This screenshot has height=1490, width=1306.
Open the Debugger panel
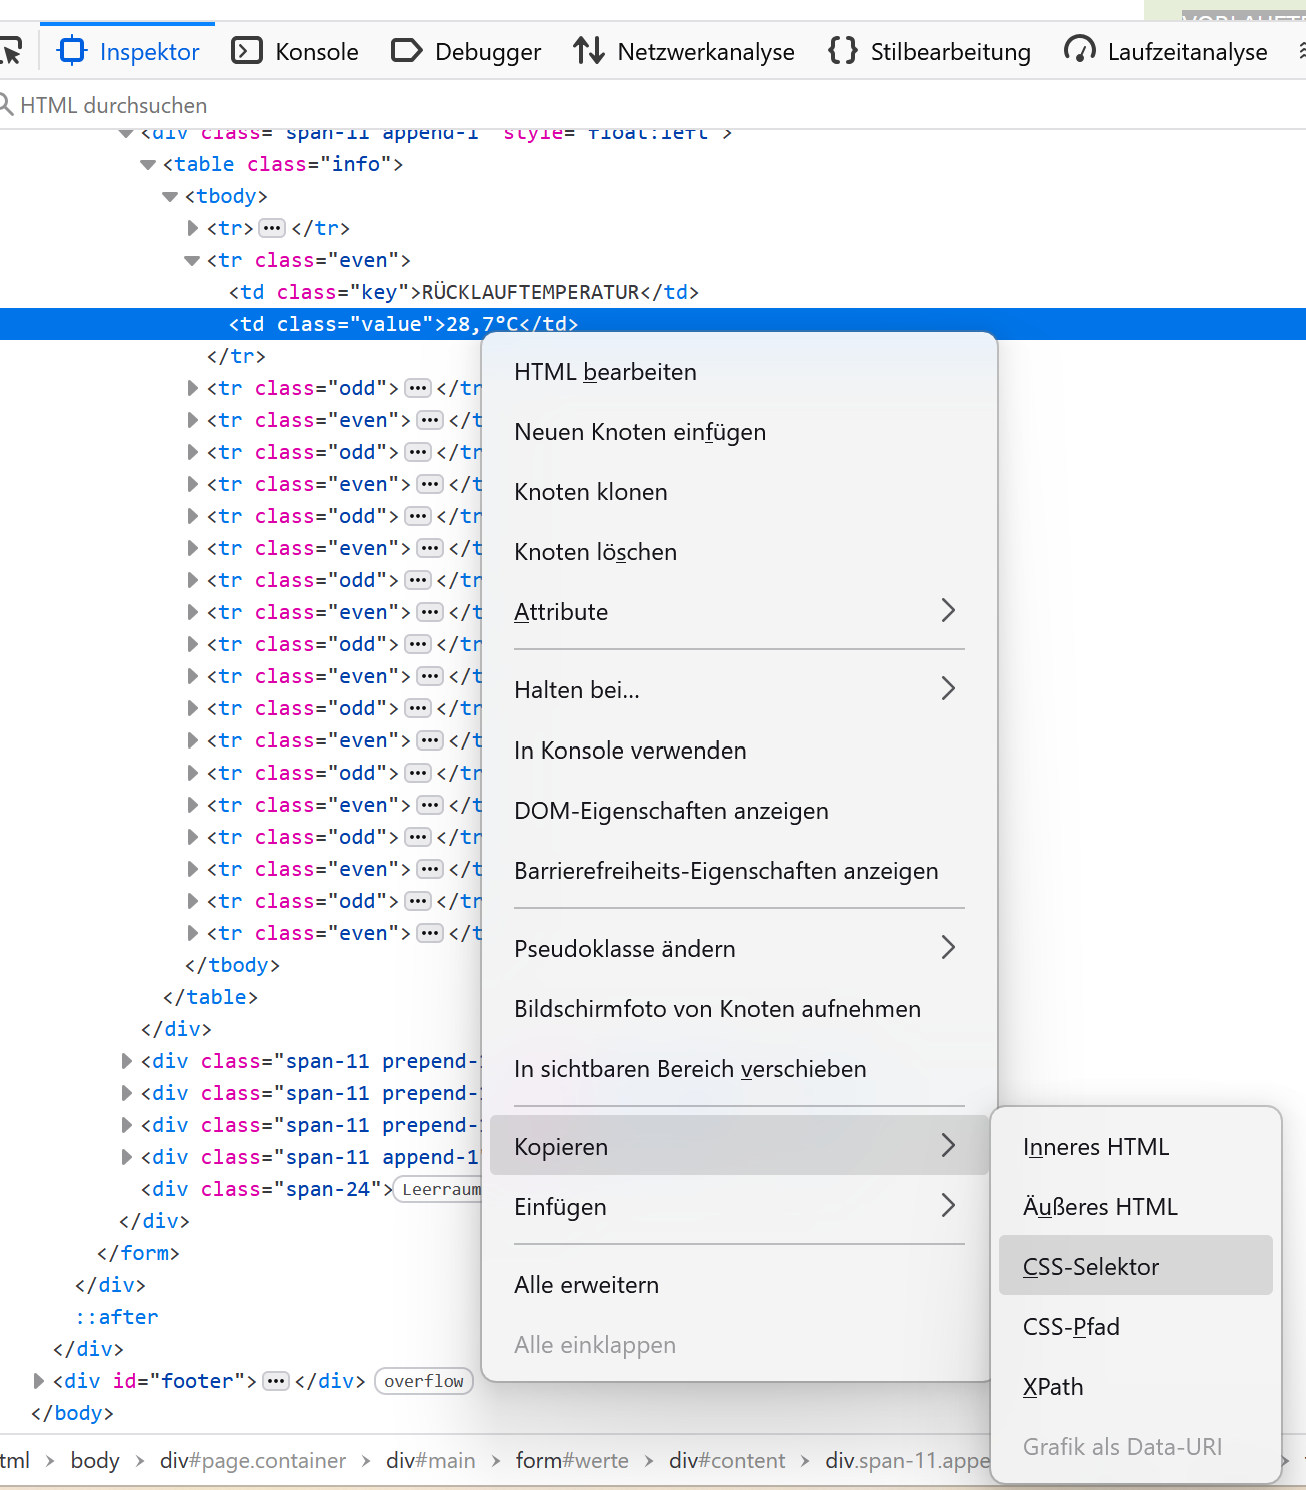pyautogui.click(x=466, y=51)
